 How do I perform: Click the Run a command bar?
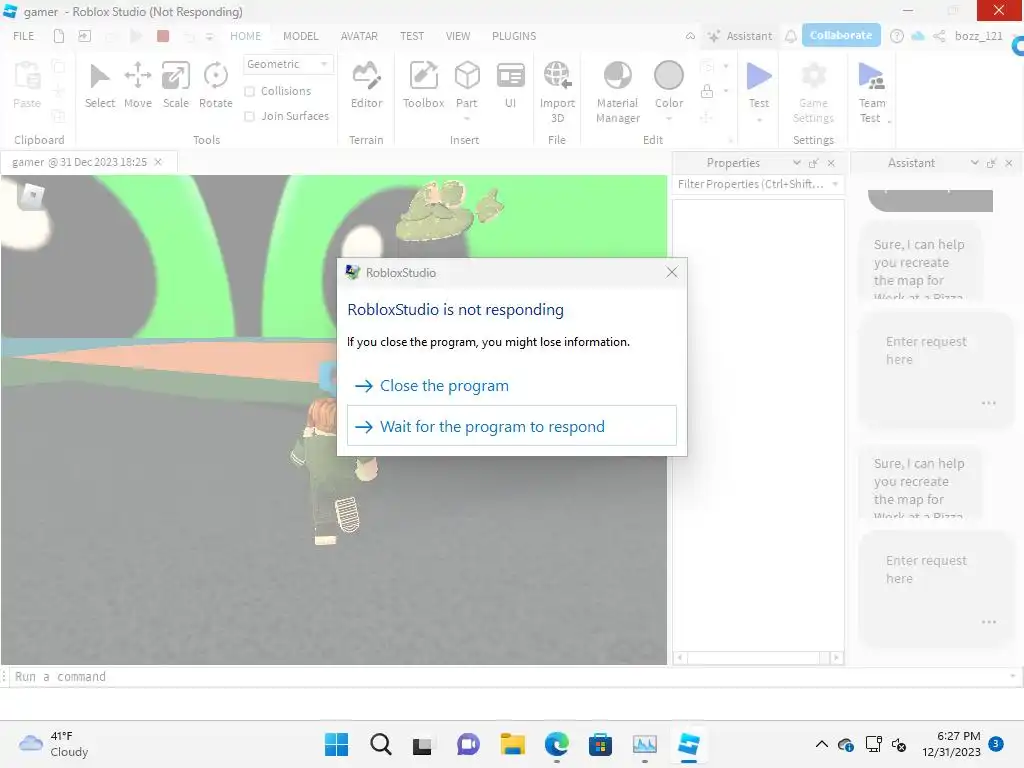pyautogui.click(x=511, y=677)
